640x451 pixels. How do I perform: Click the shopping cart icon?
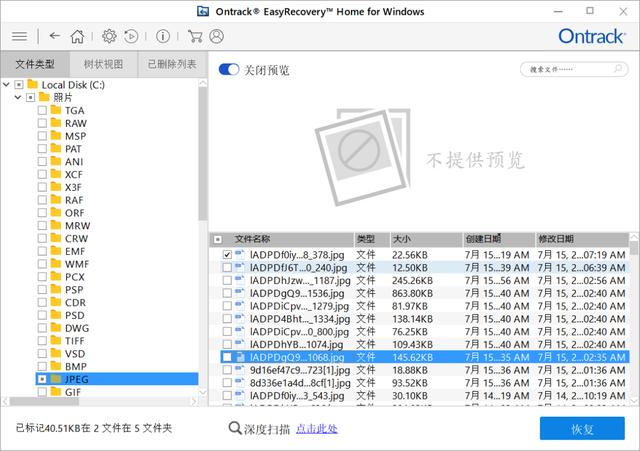(197, 36)
